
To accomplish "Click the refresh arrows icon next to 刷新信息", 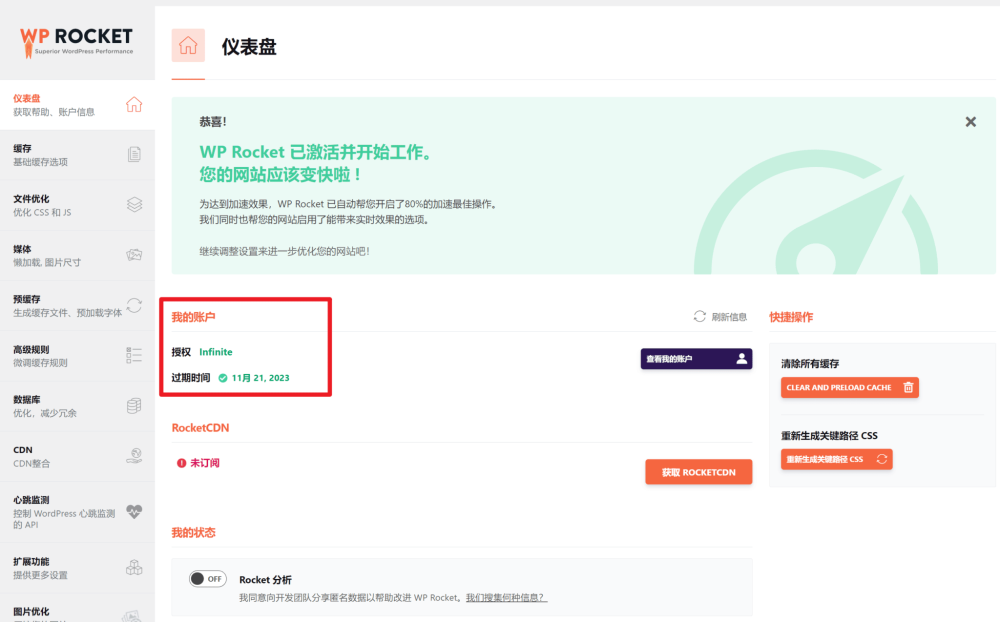I will pos(700,316).
